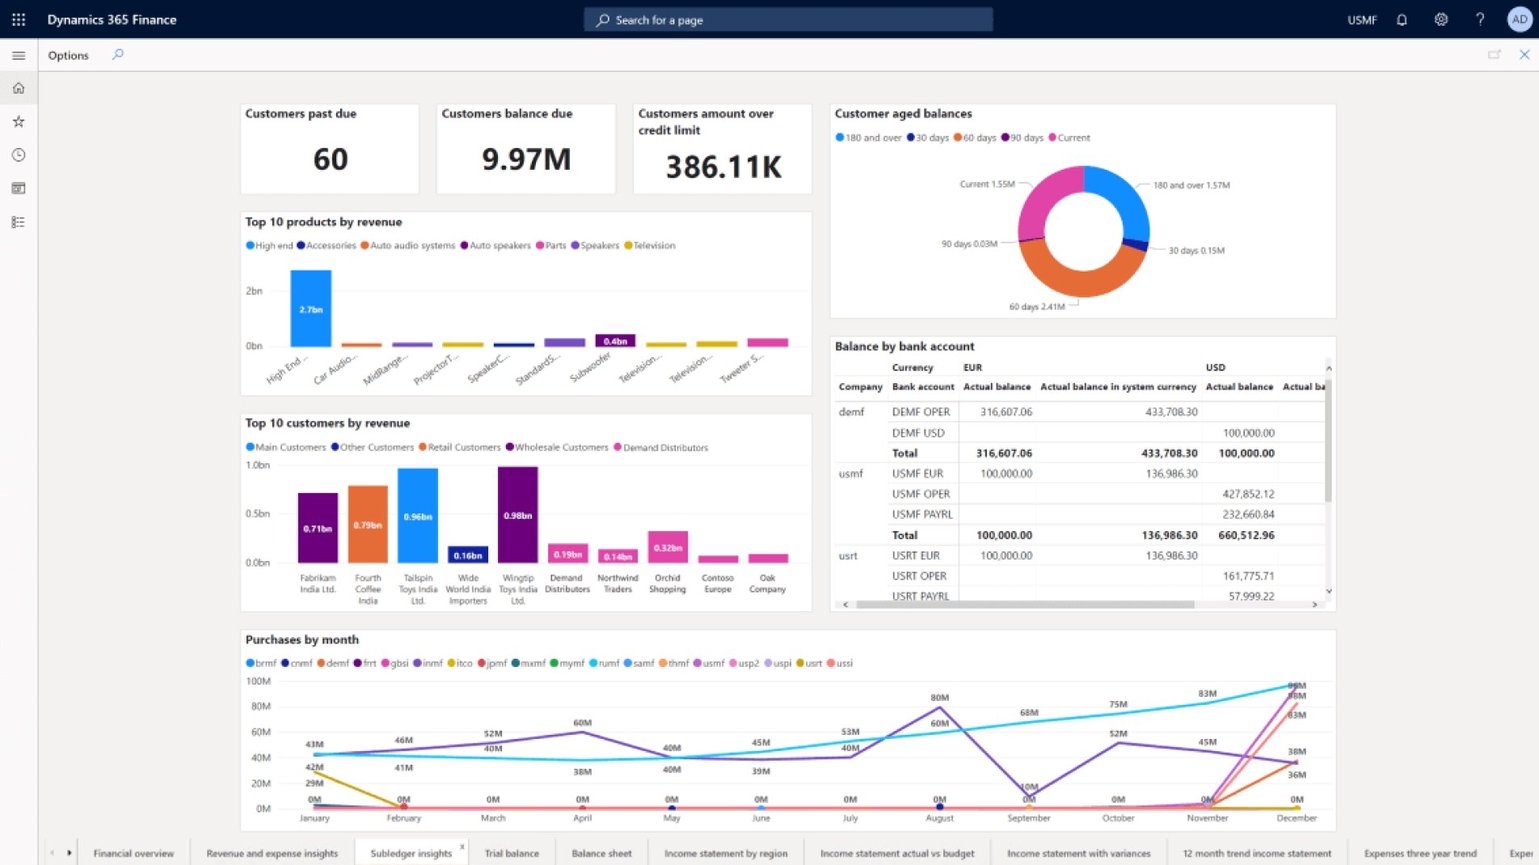
Task: Open Favorites via the star sidebar icon
Action: coord(18,121)
